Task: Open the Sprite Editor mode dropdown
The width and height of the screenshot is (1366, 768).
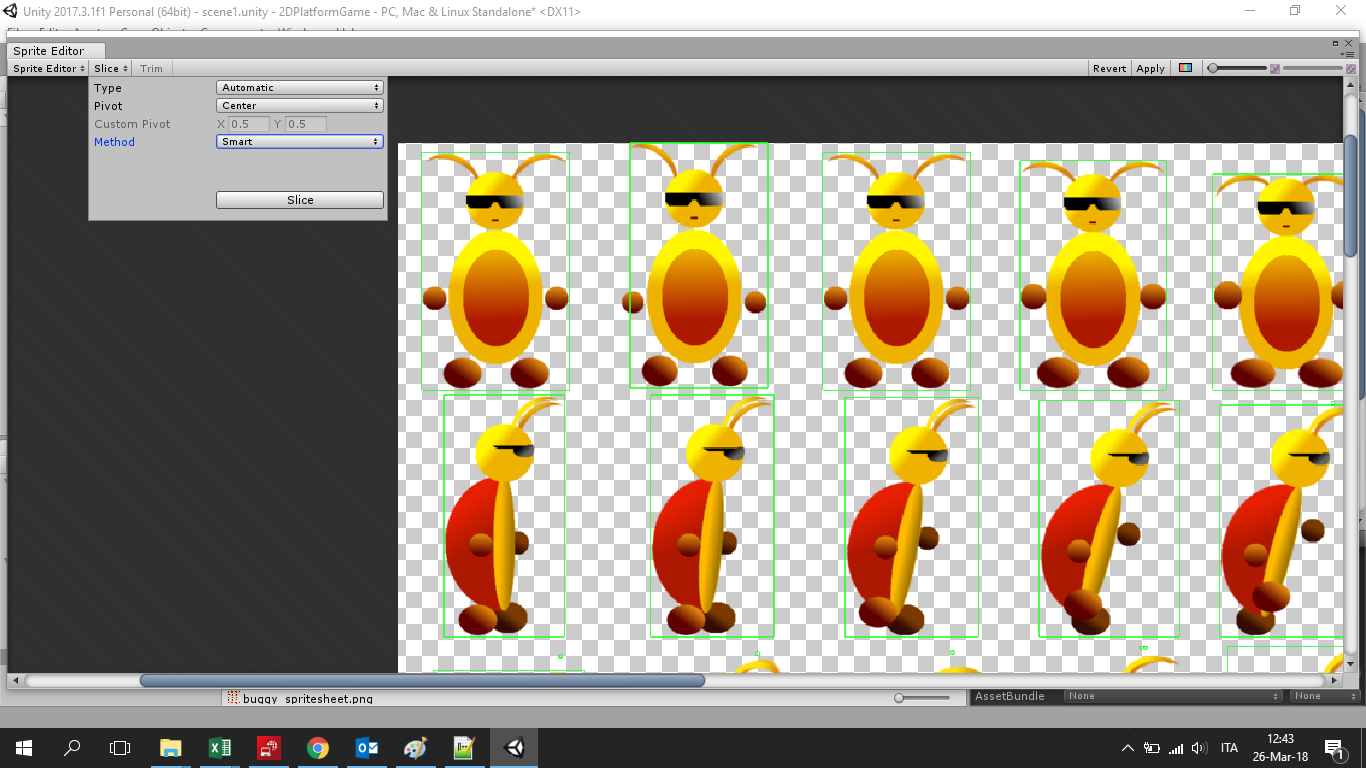Action: point(49,69)
